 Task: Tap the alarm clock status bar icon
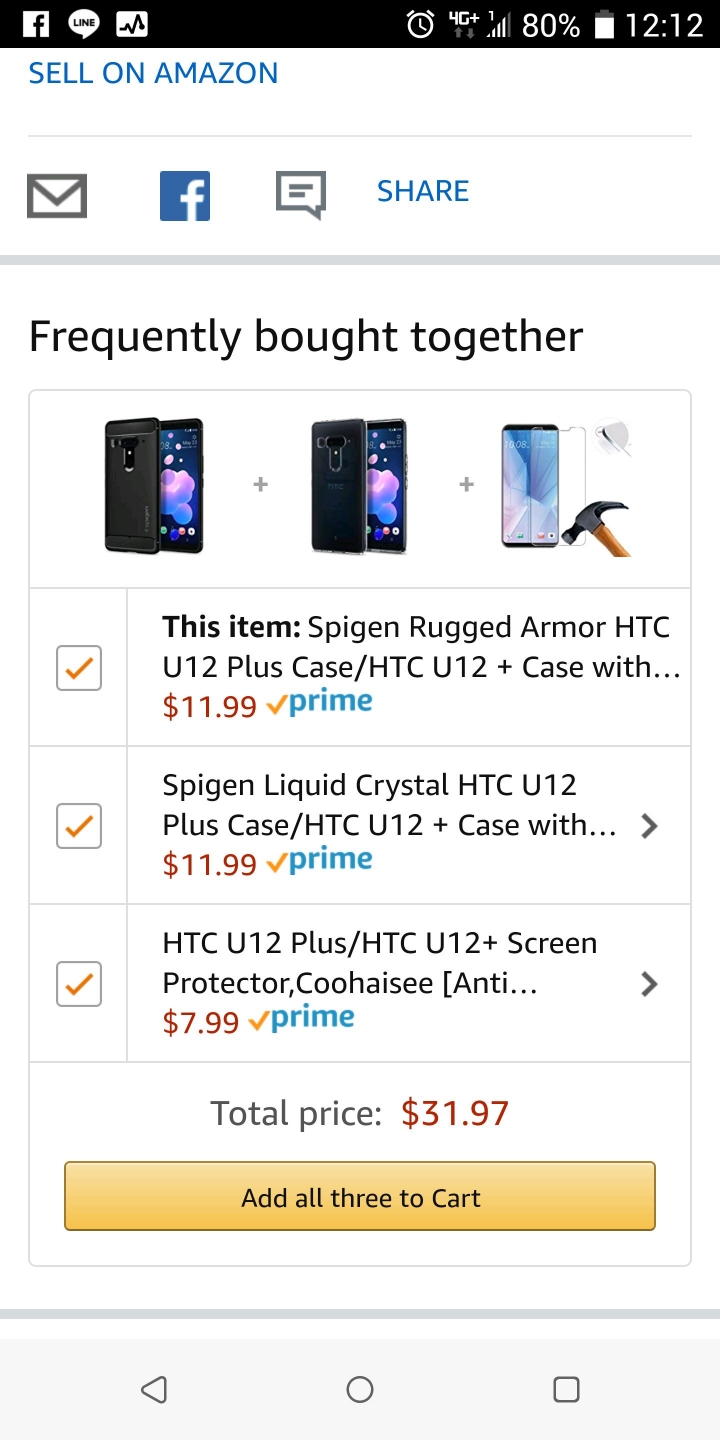coord(421,24)
